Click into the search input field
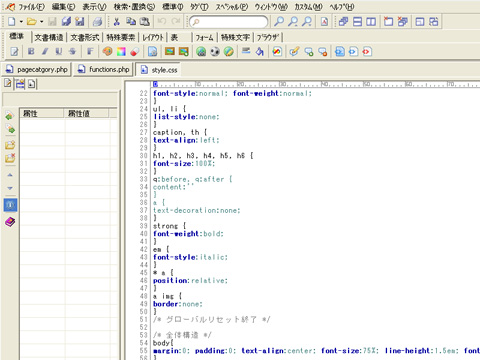 coord(229,22)
